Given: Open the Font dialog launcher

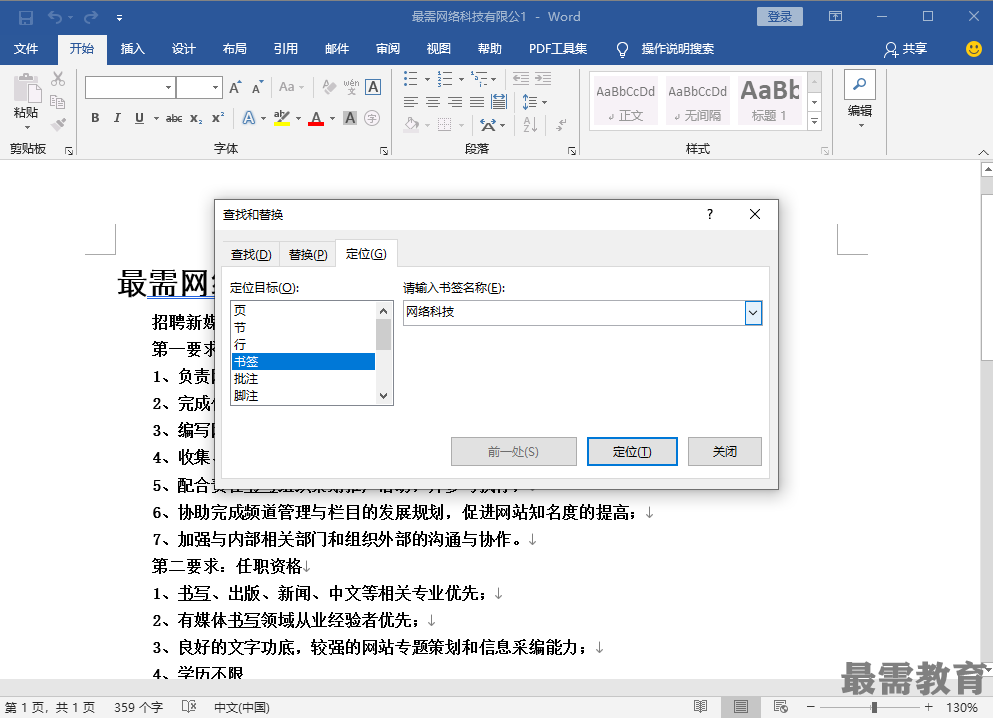Looking at the screenshot, I should pos(384,151).
